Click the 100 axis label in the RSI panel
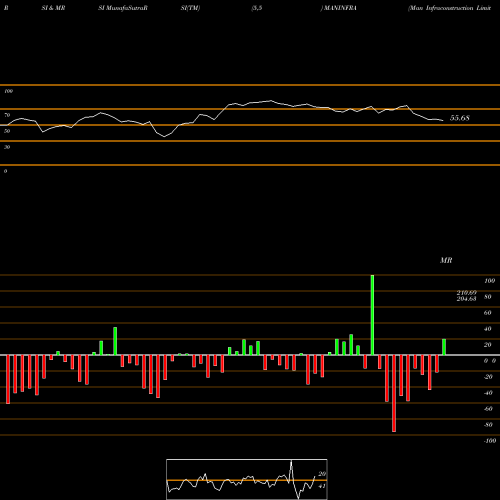500x500 pixels. click(9, 91)
